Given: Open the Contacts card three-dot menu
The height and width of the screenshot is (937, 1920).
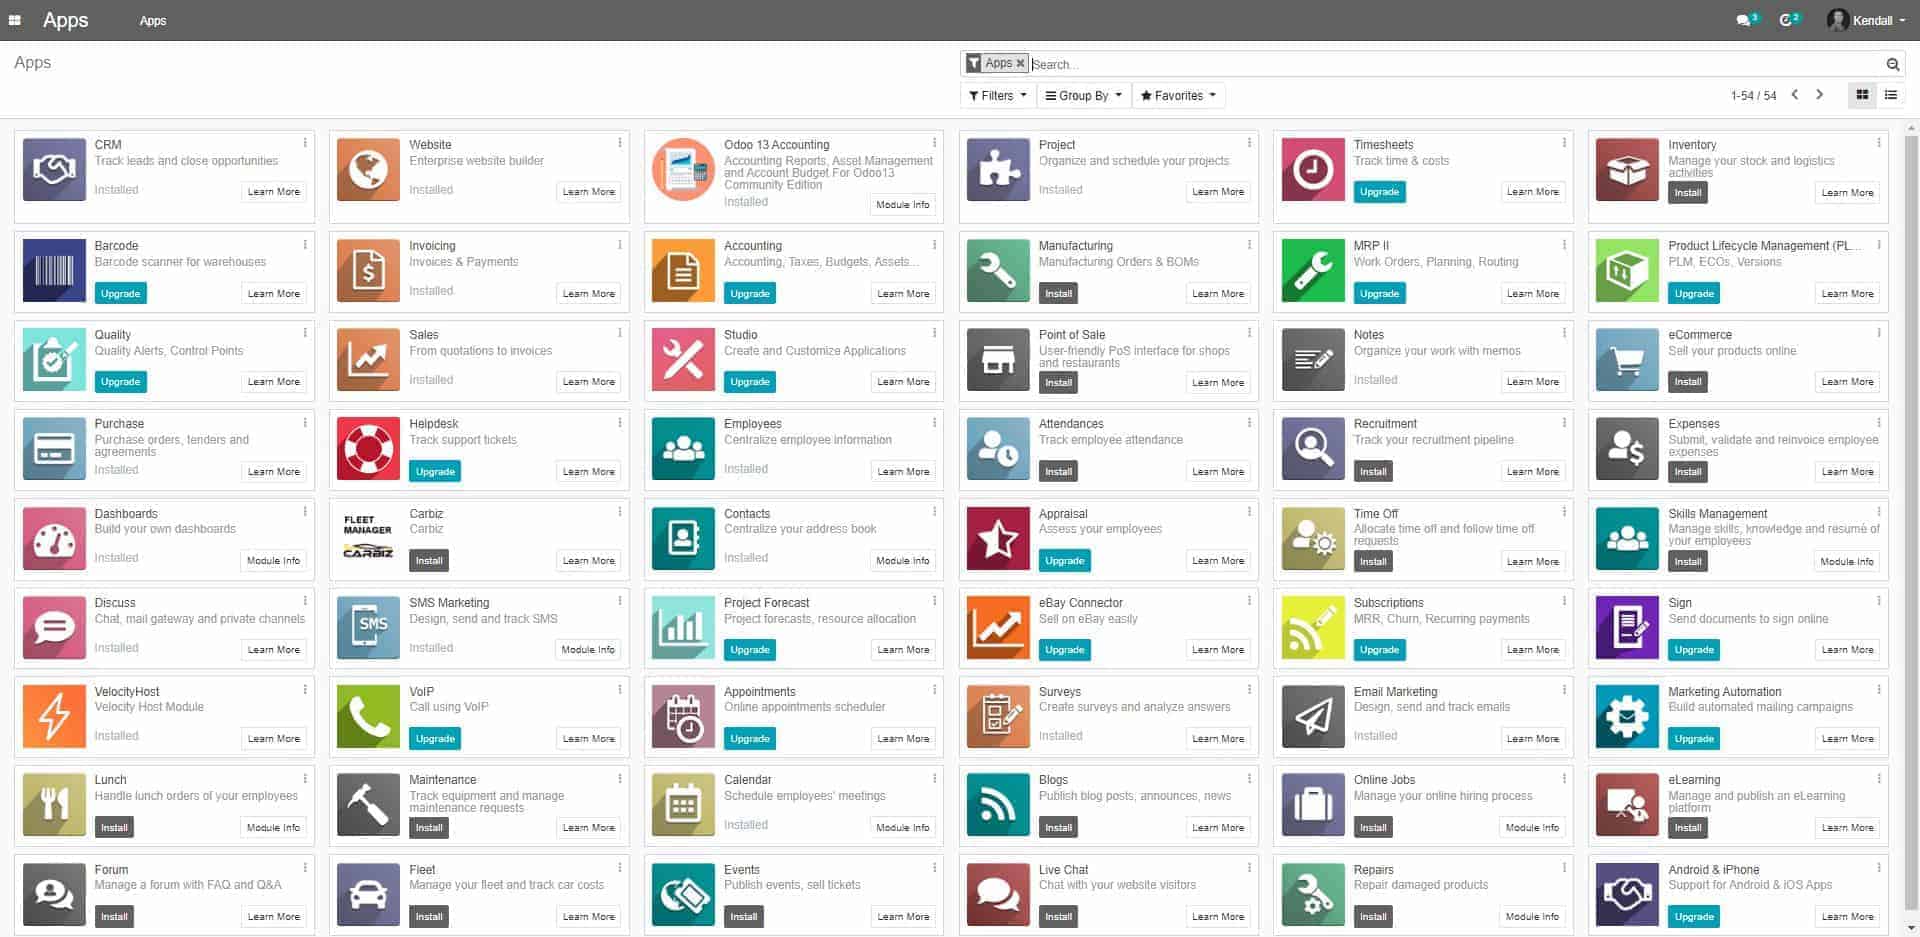Looking at the screenshot, I should coord(935,512).
